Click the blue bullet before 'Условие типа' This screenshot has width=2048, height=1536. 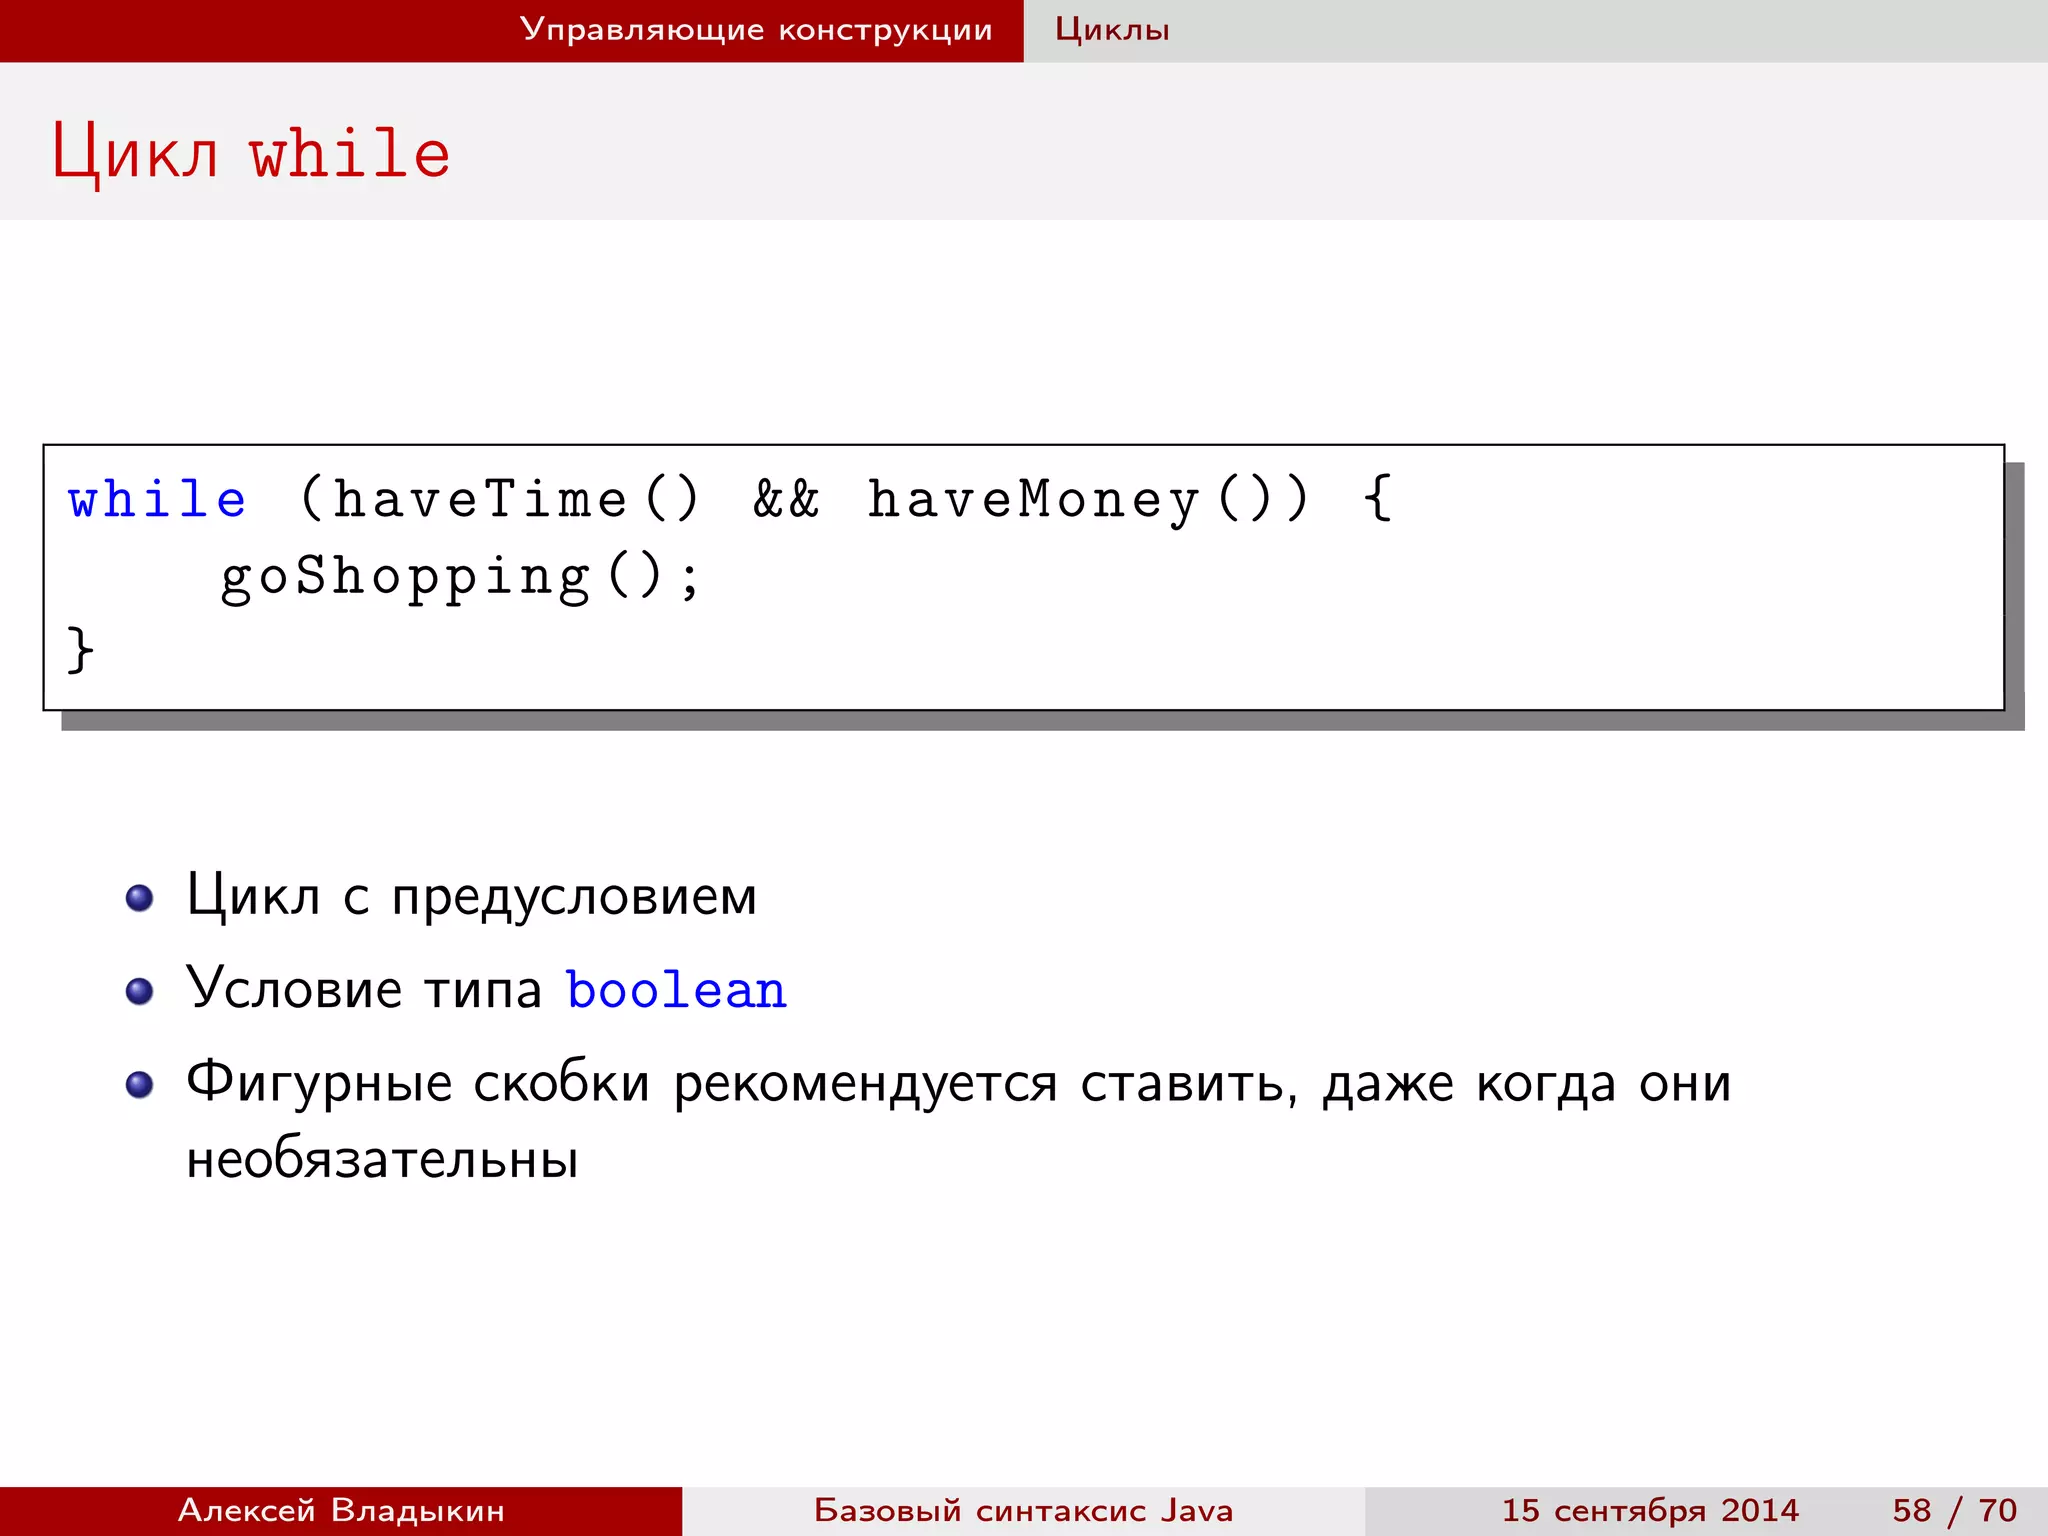point(140,991)
